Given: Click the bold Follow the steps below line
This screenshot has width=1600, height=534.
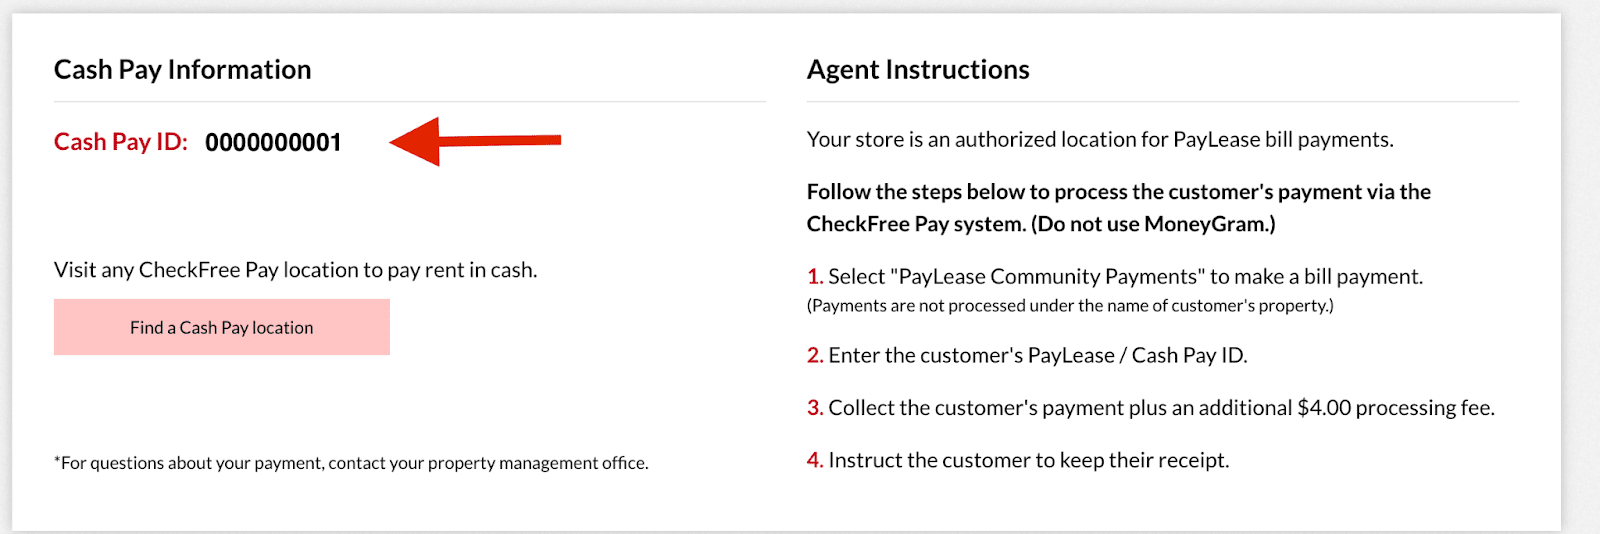Looking at the screenshot, I should point(1118,192).
